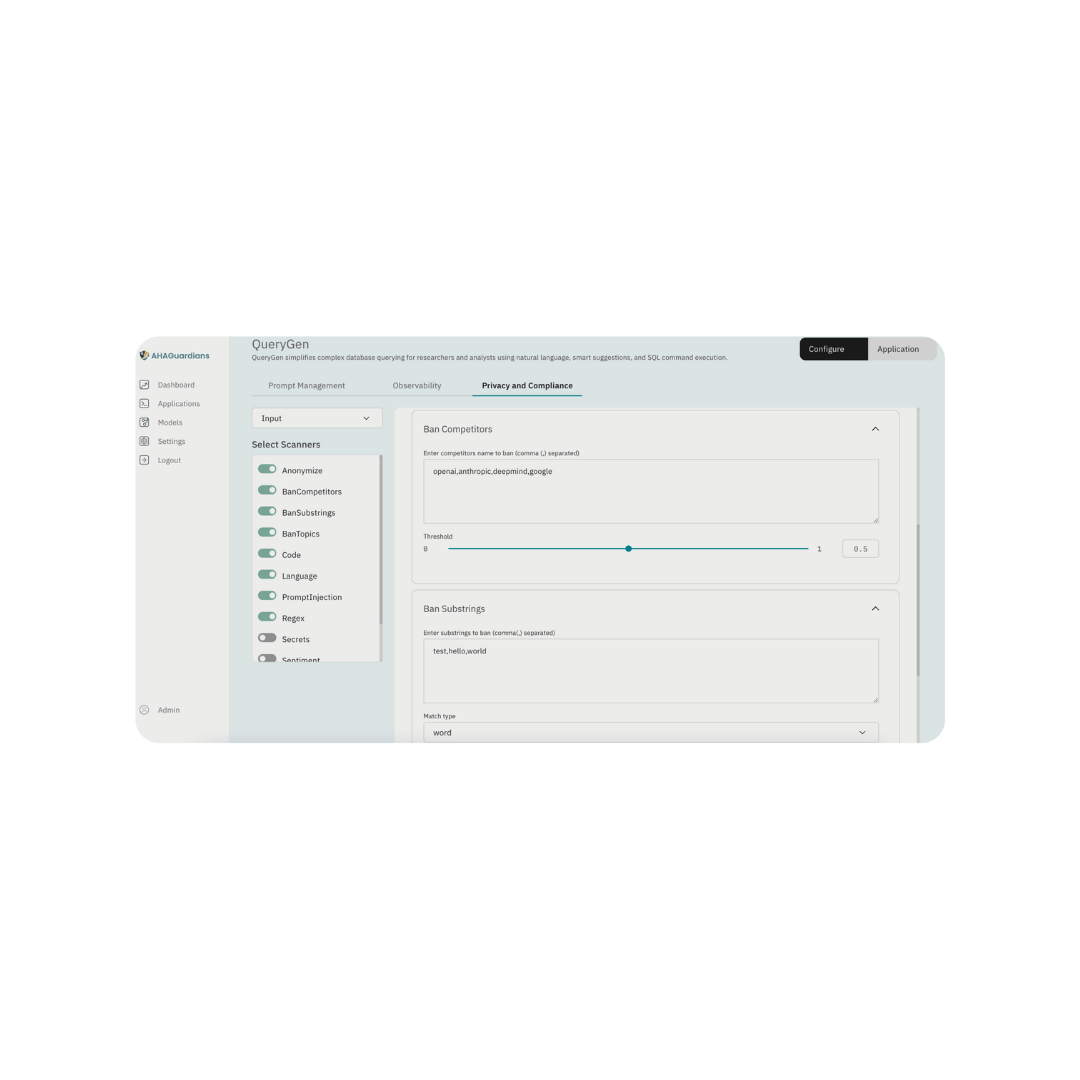Click the AHAGuardians logo
Screen dimensions: 1080x1080
[x=174, y=355]
